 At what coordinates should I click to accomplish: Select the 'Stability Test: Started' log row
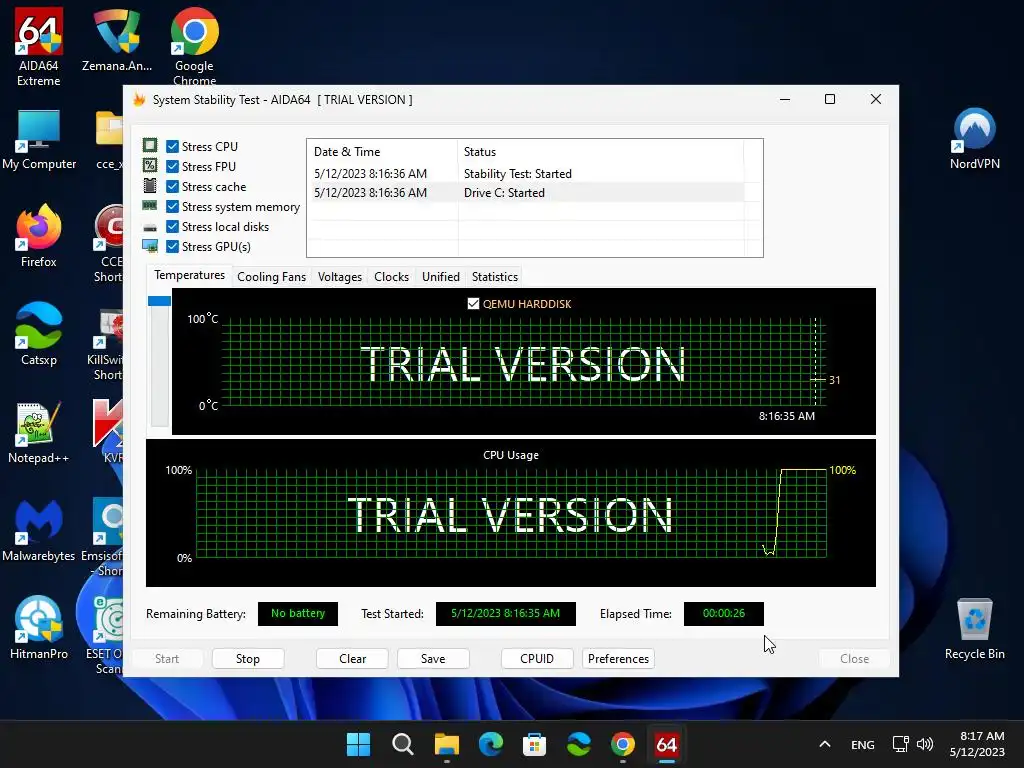coord(528,174)
